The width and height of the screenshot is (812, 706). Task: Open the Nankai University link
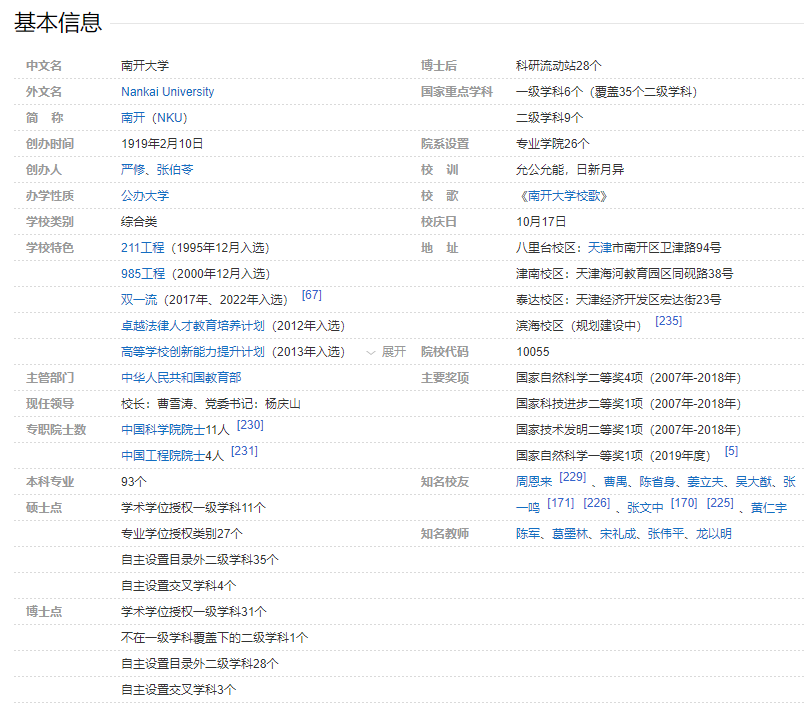[167, 92]
